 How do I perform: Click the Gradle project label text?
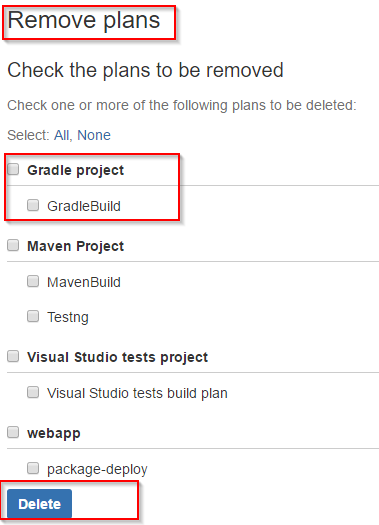point(76,170)
